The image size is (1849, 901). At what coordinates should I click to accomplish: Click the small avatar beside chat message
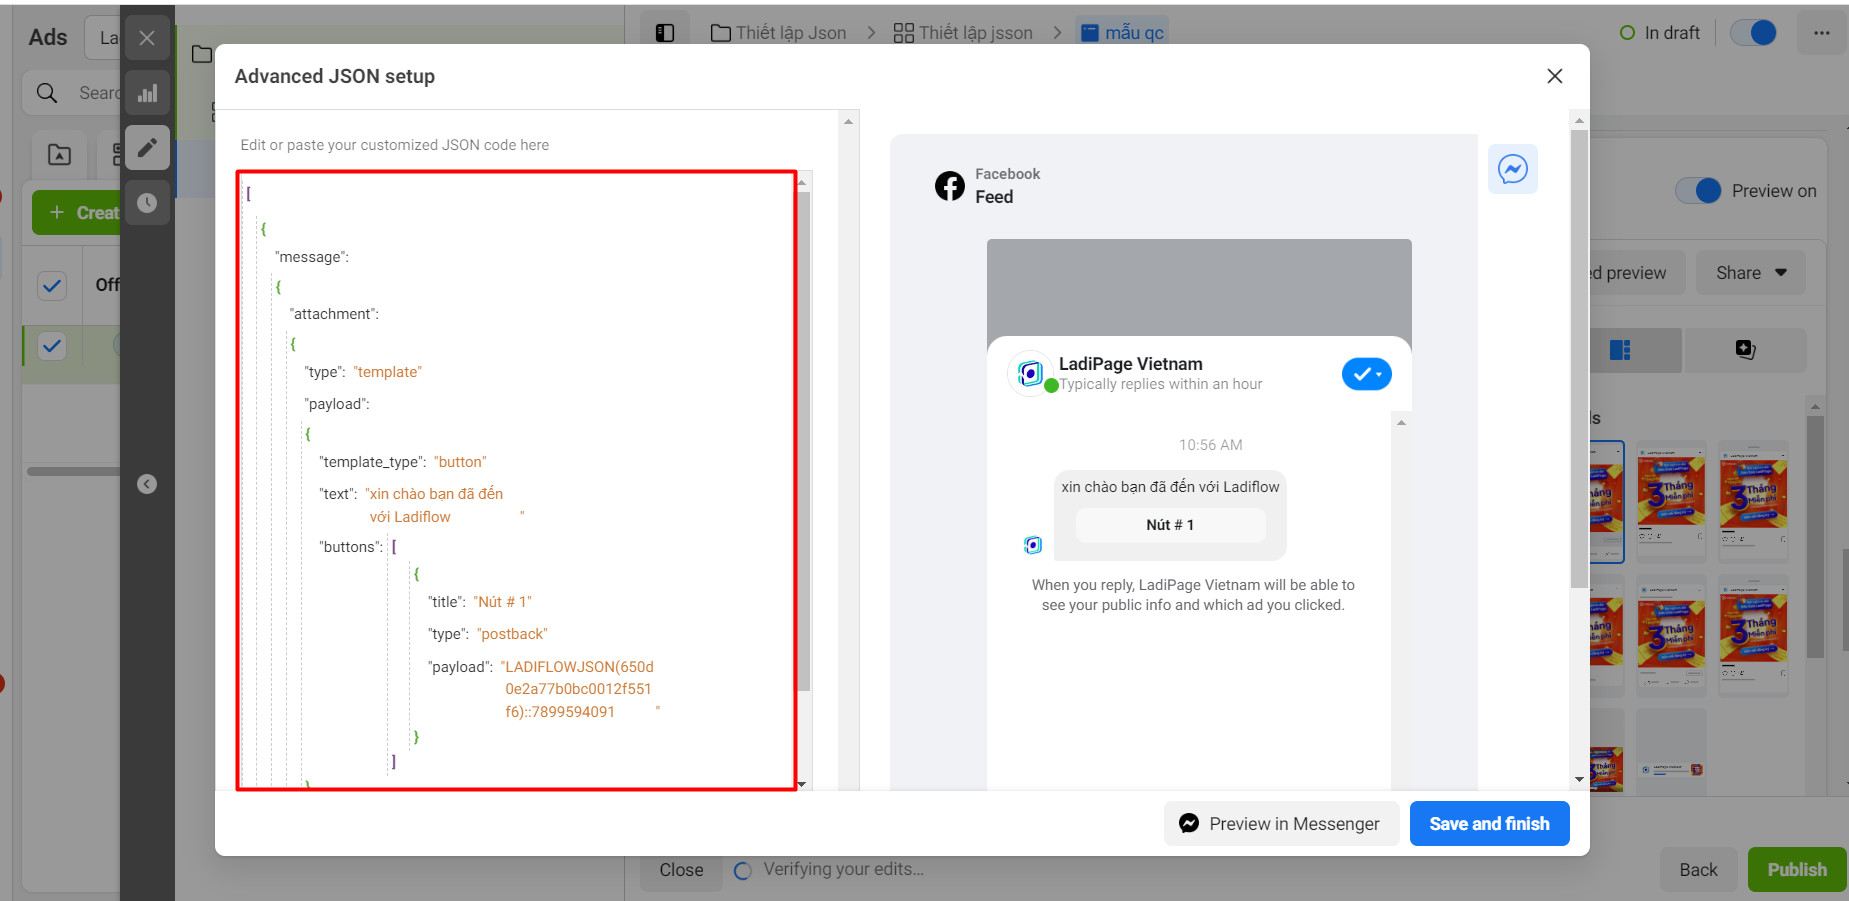click(1033, 545)
